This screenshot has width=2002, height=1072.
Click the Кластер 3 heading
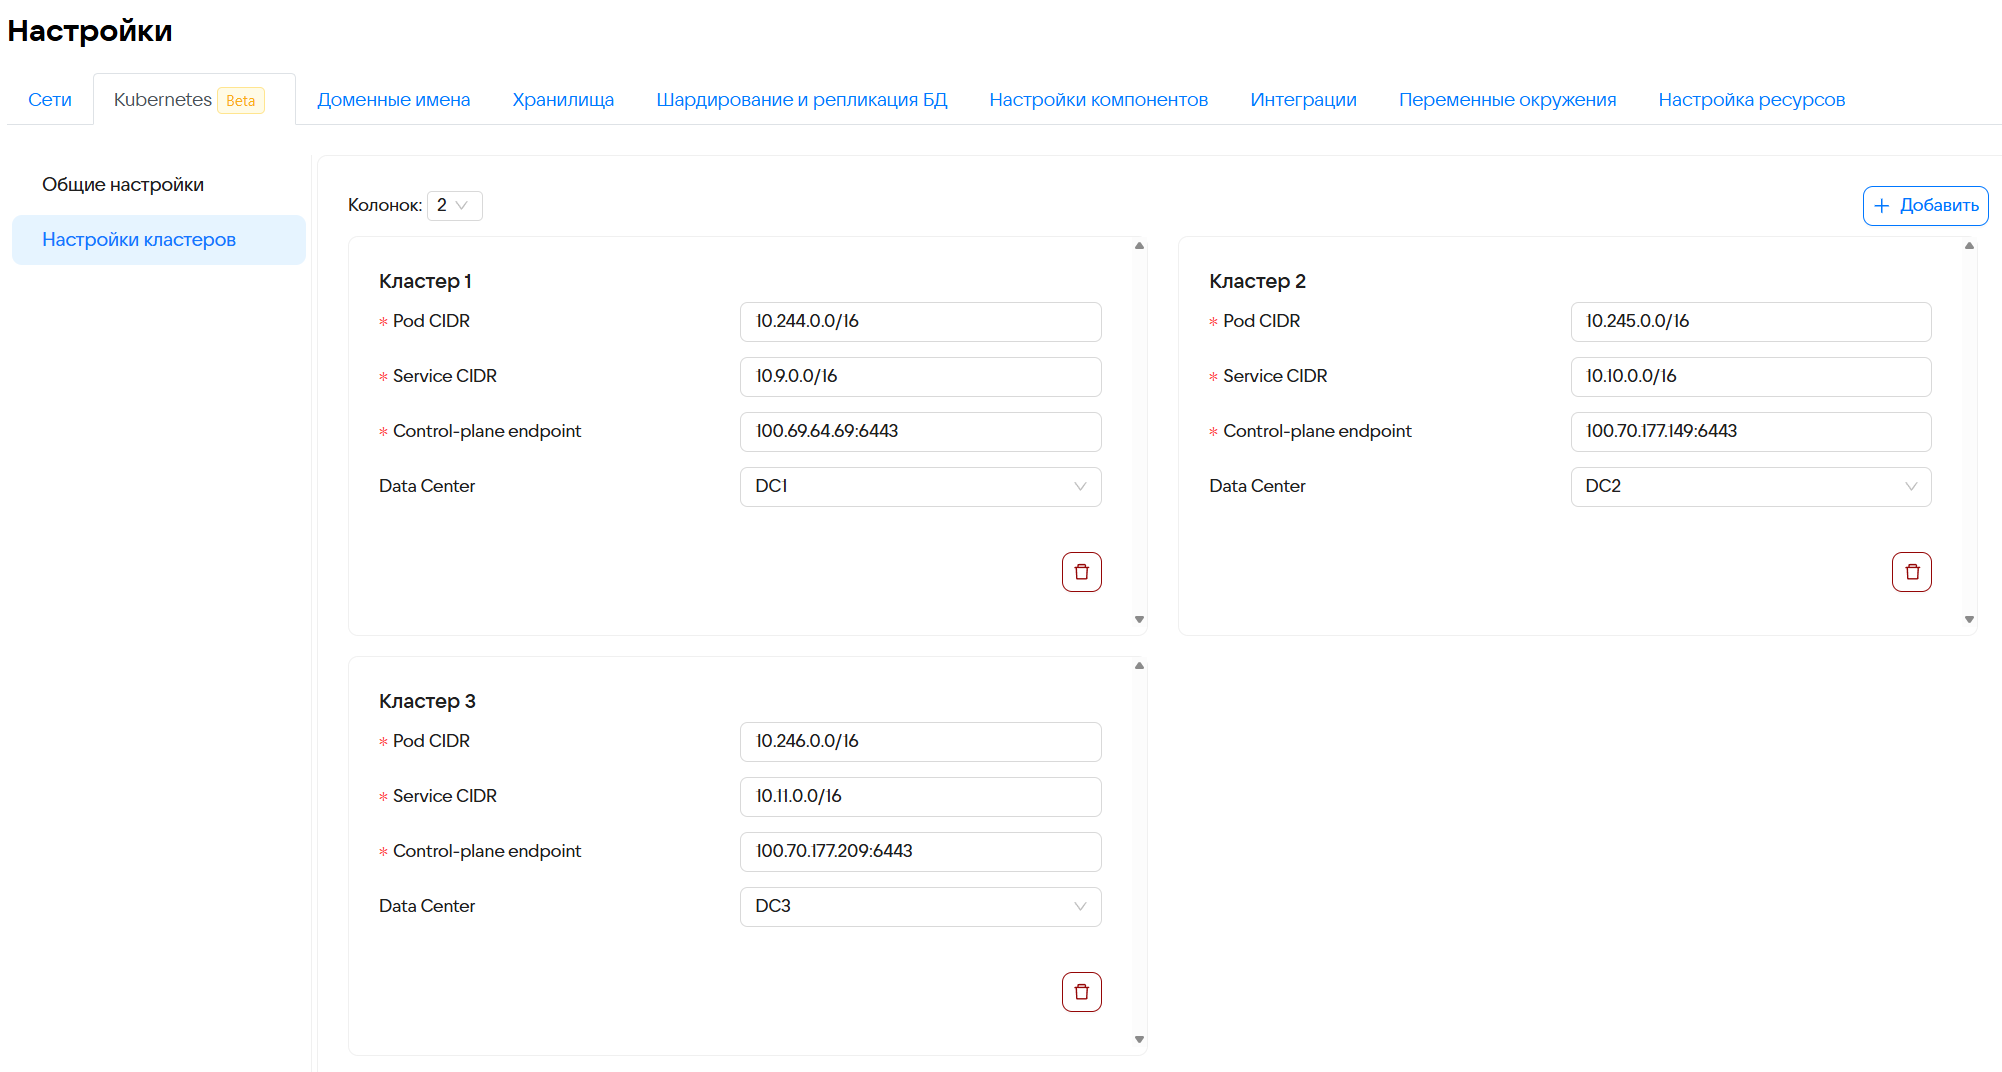(x=427, y=702)
